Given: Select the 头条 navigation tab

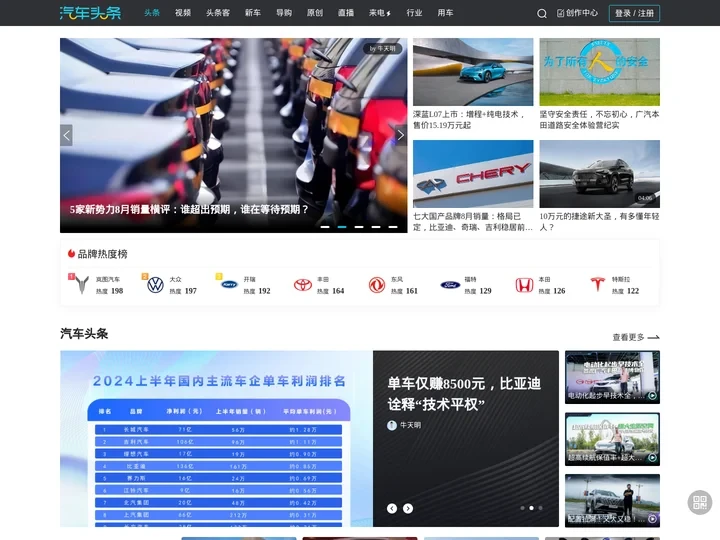Looking at the screenshot, I should tap(152, 13).
